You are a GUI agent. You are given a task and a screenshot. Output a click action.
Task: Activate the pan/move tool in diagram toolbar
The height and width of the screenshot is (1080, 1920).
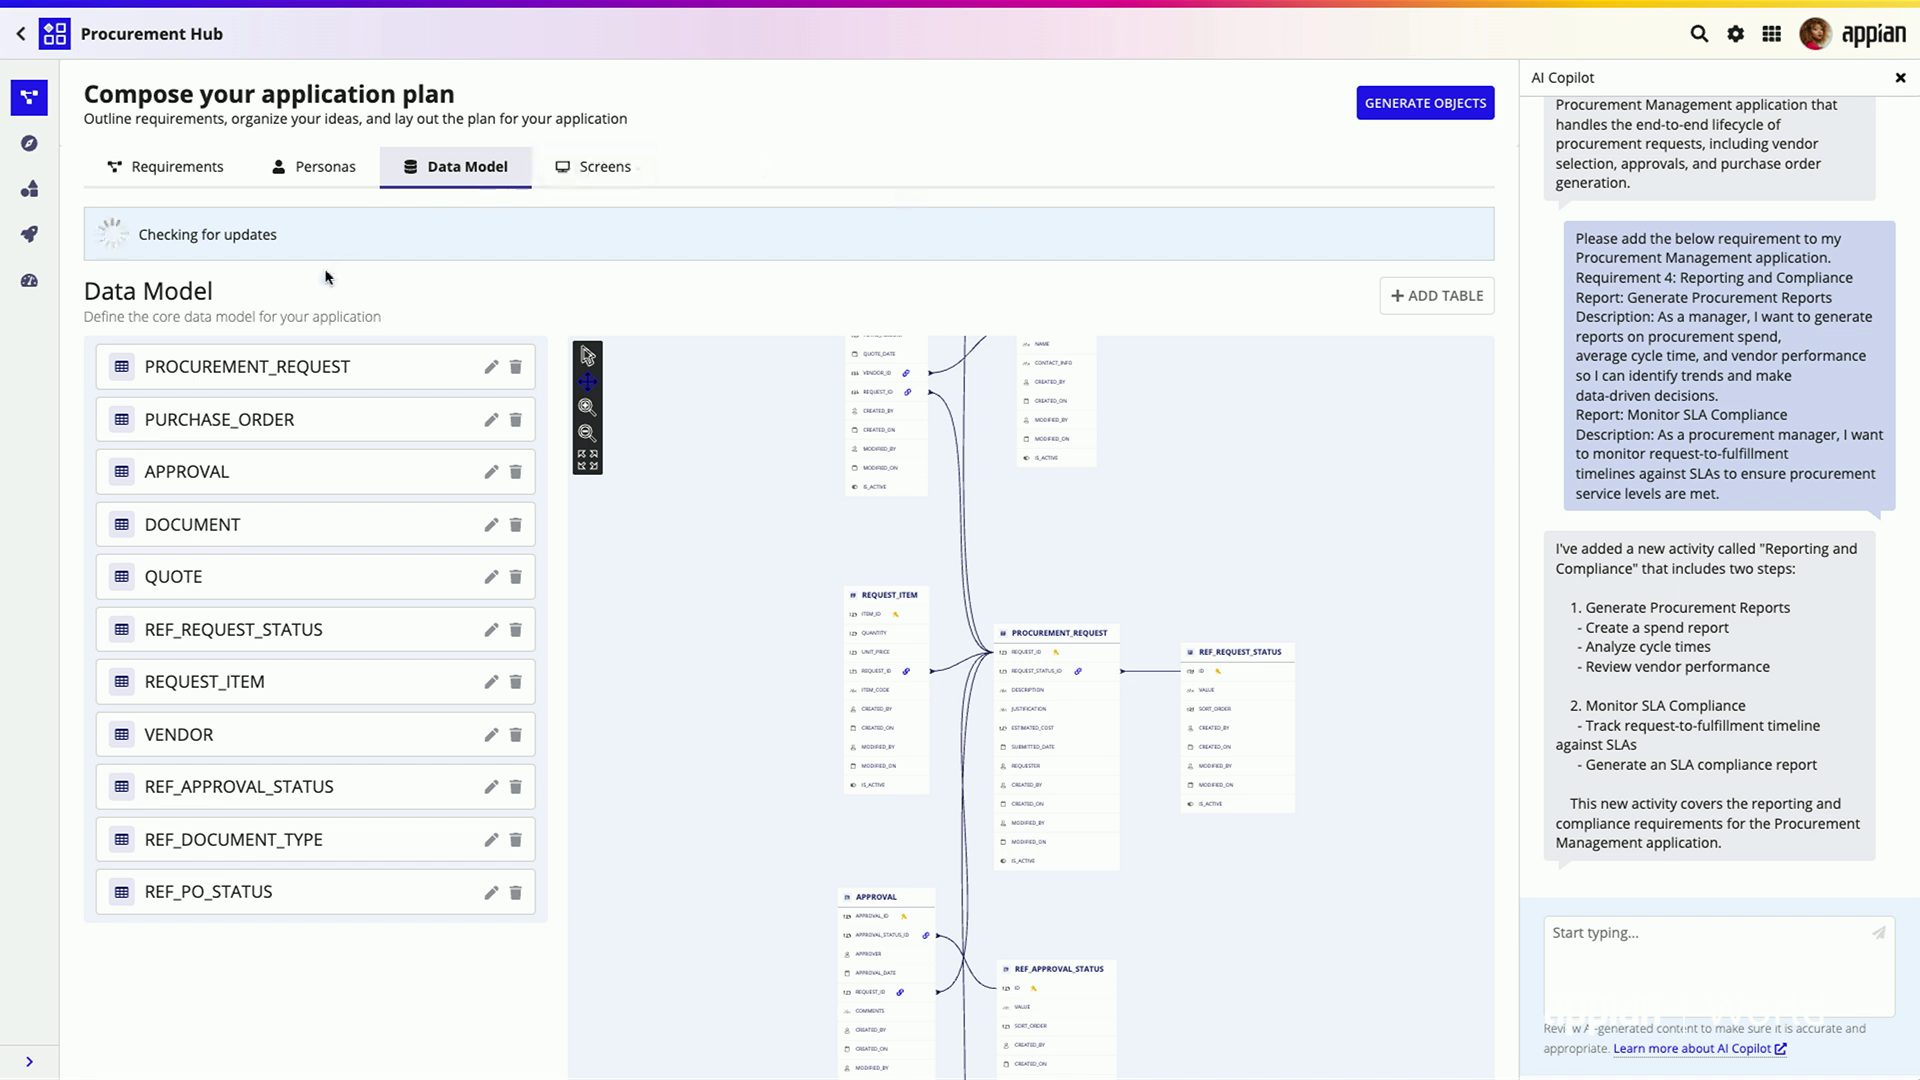click(587, 382)
